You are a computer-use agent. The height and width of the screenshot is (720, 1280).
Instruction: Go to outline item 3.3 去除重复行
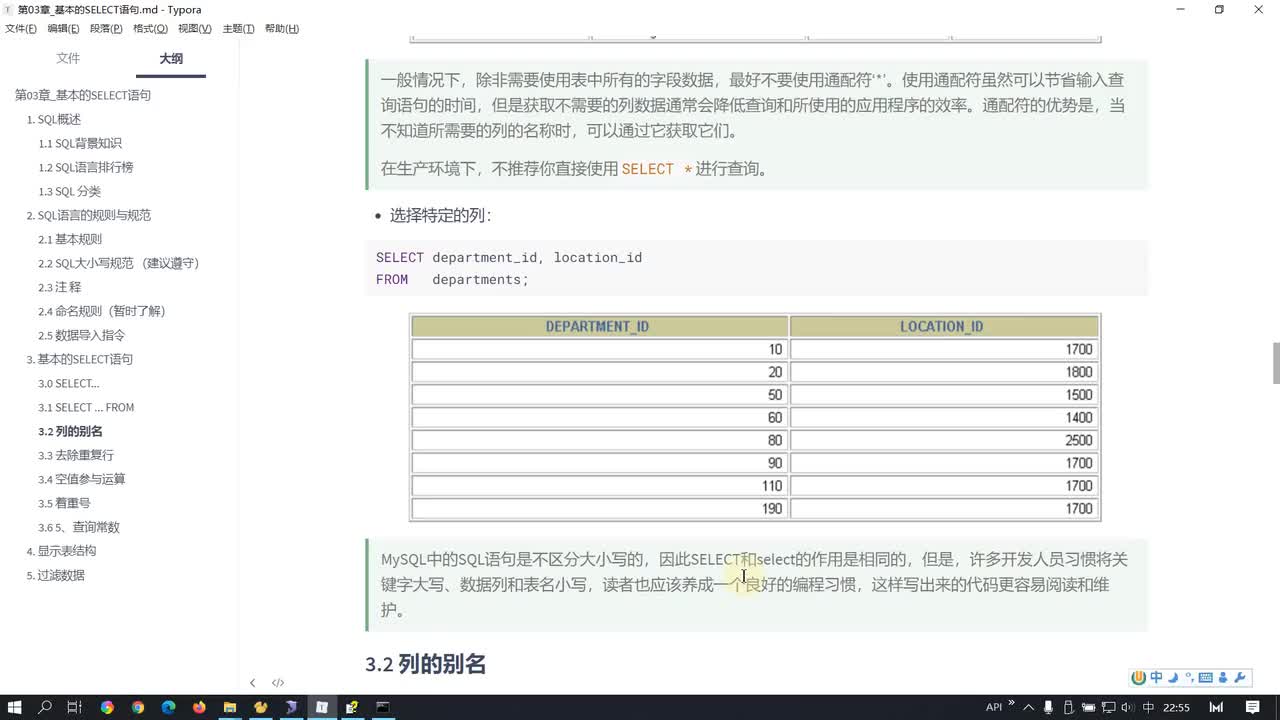tap(76, 455)
